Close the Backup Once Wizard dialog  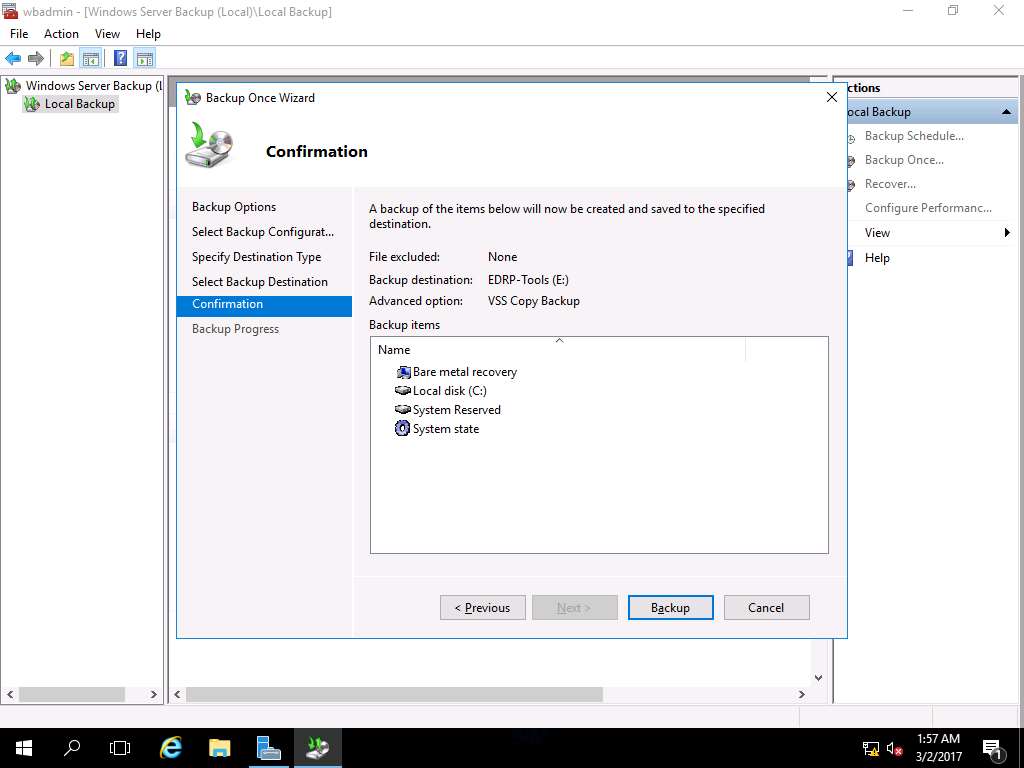click(831, 97)
